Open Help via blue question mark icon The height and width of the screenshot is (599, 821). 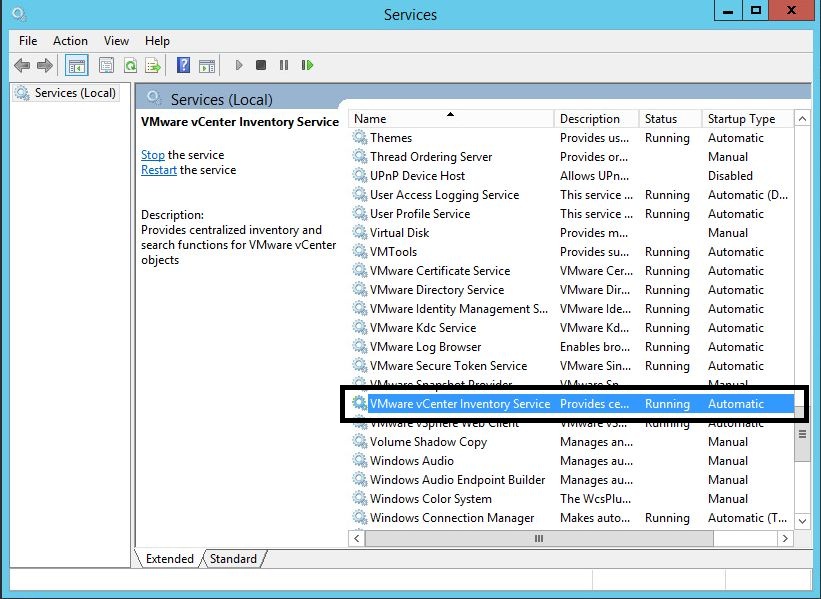pos(183,66)
